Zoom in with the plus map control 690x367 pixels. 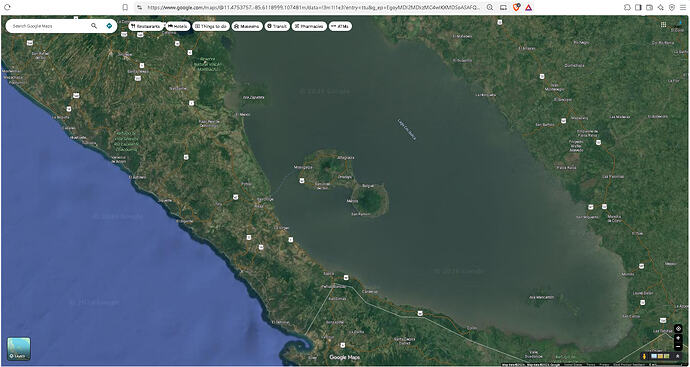click(678, 338)
